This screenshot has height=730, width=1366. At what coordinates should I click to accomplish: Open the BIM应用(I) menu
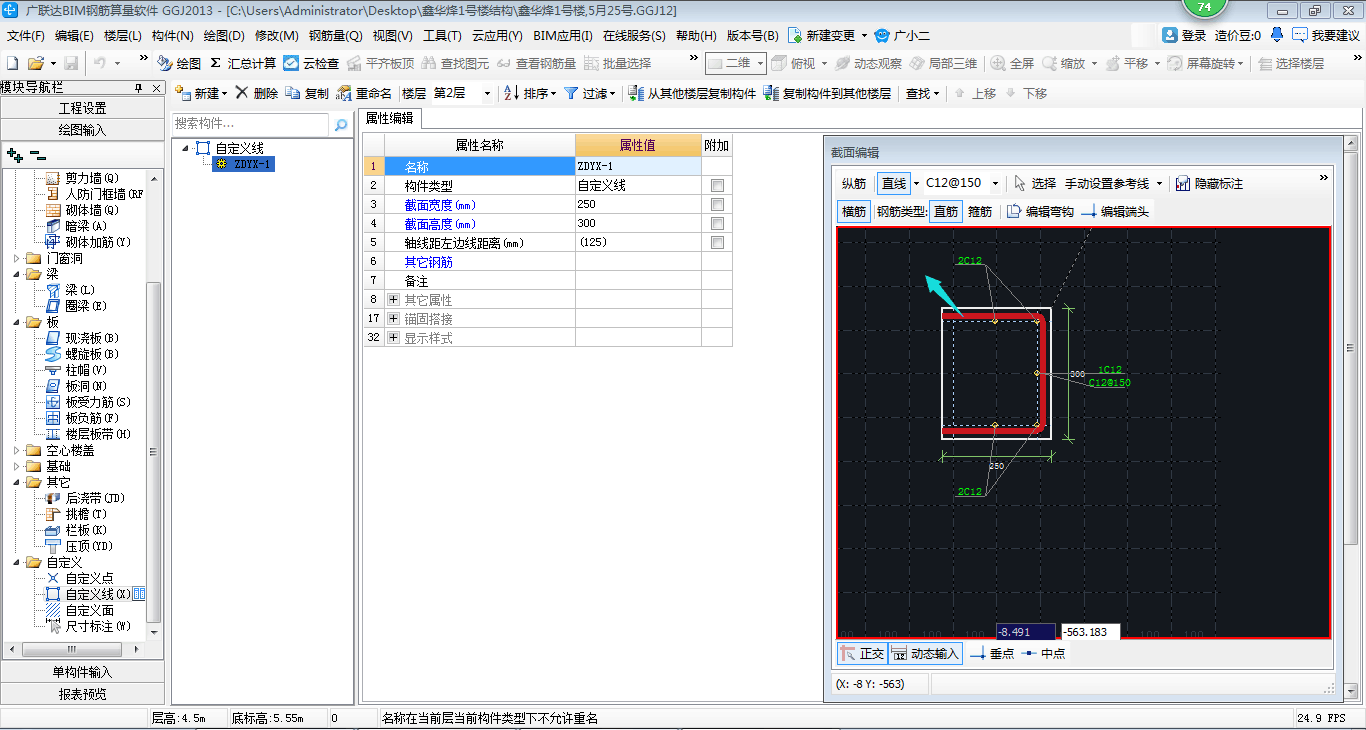(x=563, y=35)
